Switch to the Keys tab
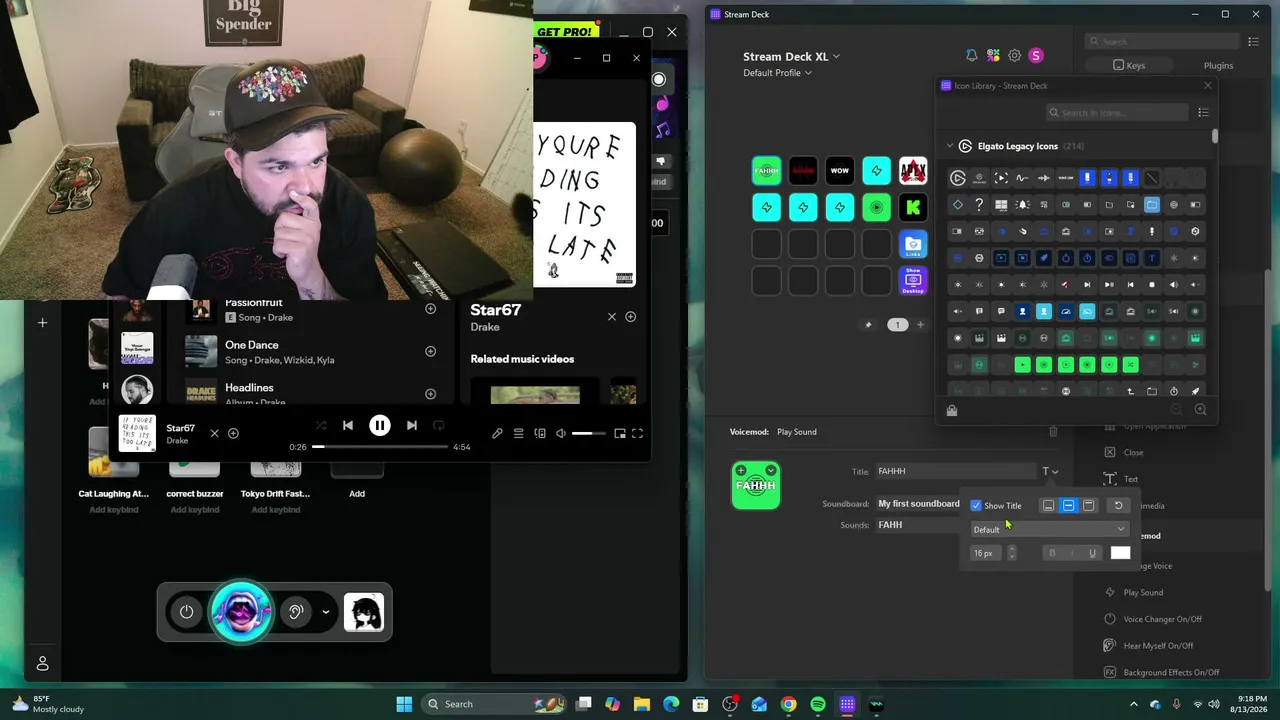This screenshot has width=1280, height=720. (x=1129, y=65)
